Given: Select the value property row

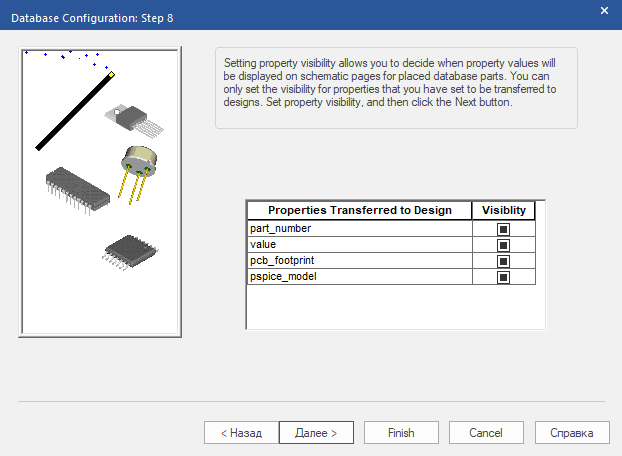Looking at the screenshot, I should (359, 245).
